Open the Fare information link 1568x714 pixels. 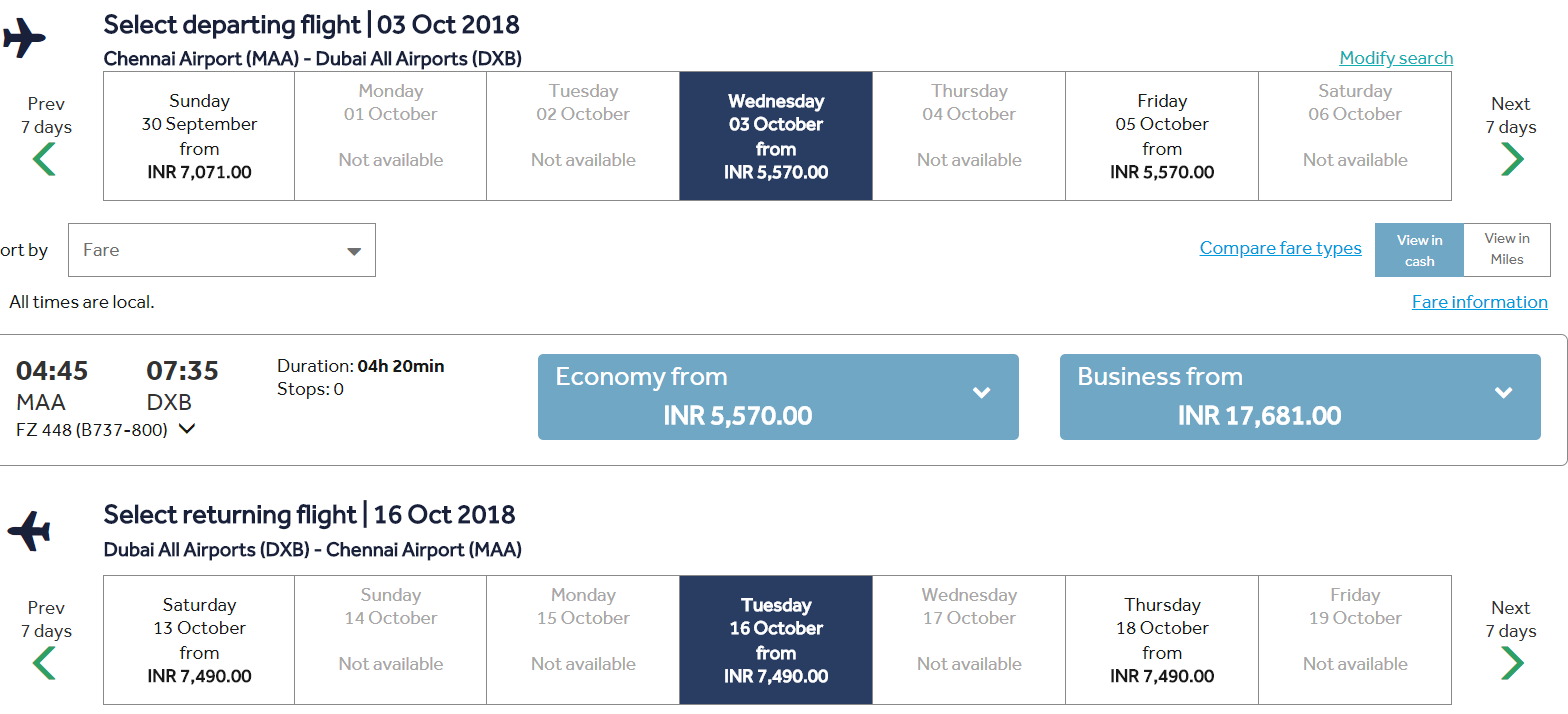[x=1479, y=301]
